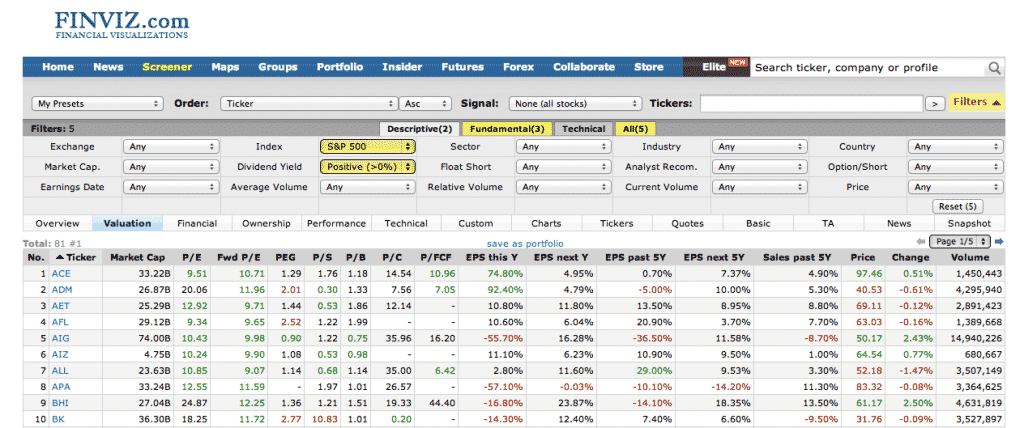Viewport: 1024px width, 428px height.
Task: Open the BHI ticker link
Action: [x=60, y=404]
